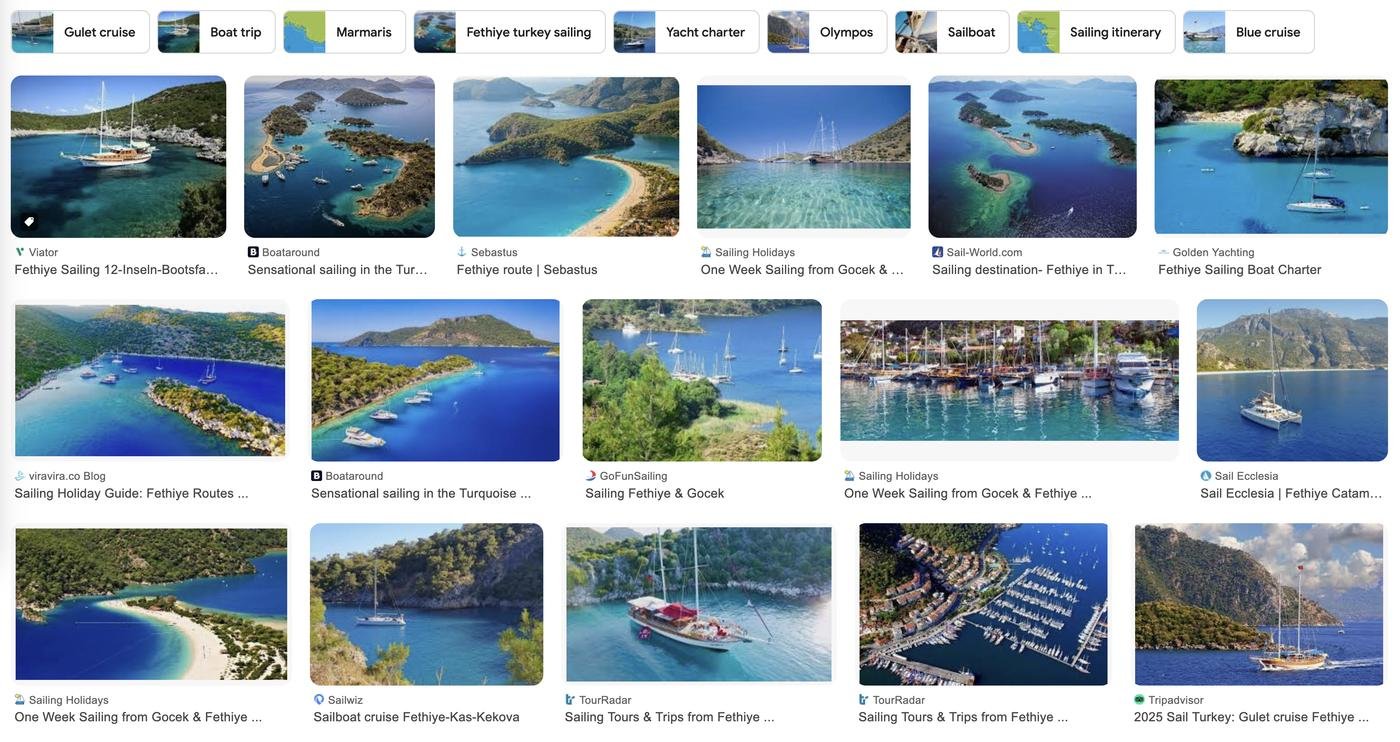
Task: Open Sailing Holiday Guide: Fethiye Routes link
Action: point(131,493)
